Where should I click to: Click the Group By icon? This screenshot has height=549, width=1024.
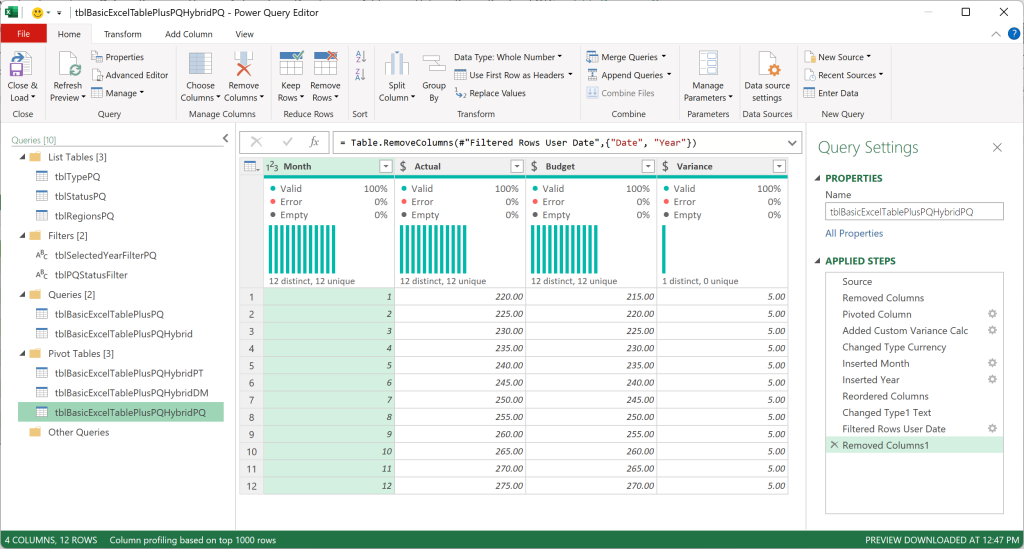[x=434, y=65]
